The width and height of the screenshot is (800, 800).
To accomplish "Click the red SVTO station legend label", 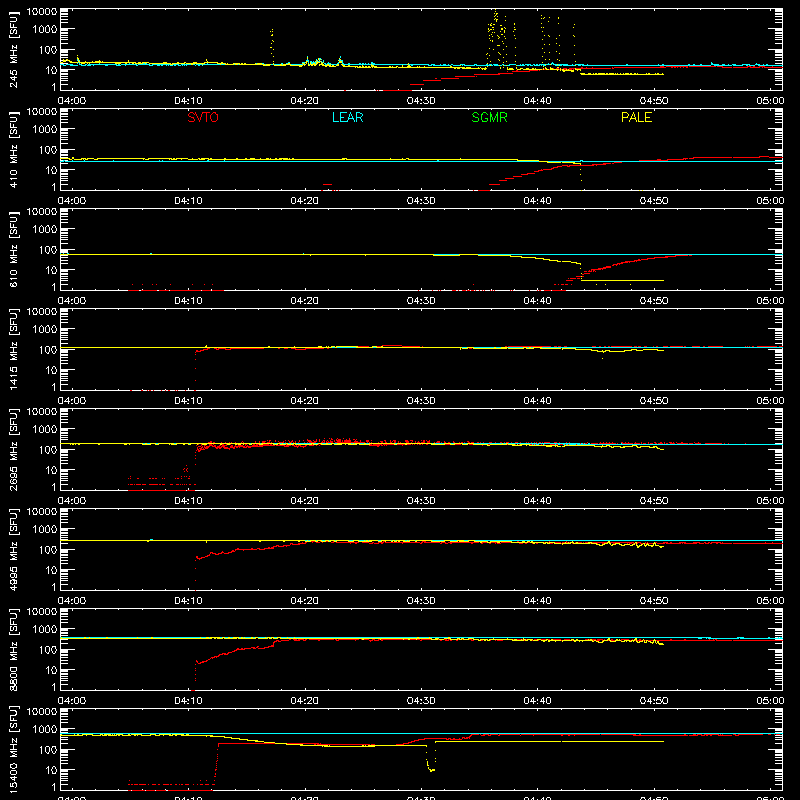I will click(203, 117).
